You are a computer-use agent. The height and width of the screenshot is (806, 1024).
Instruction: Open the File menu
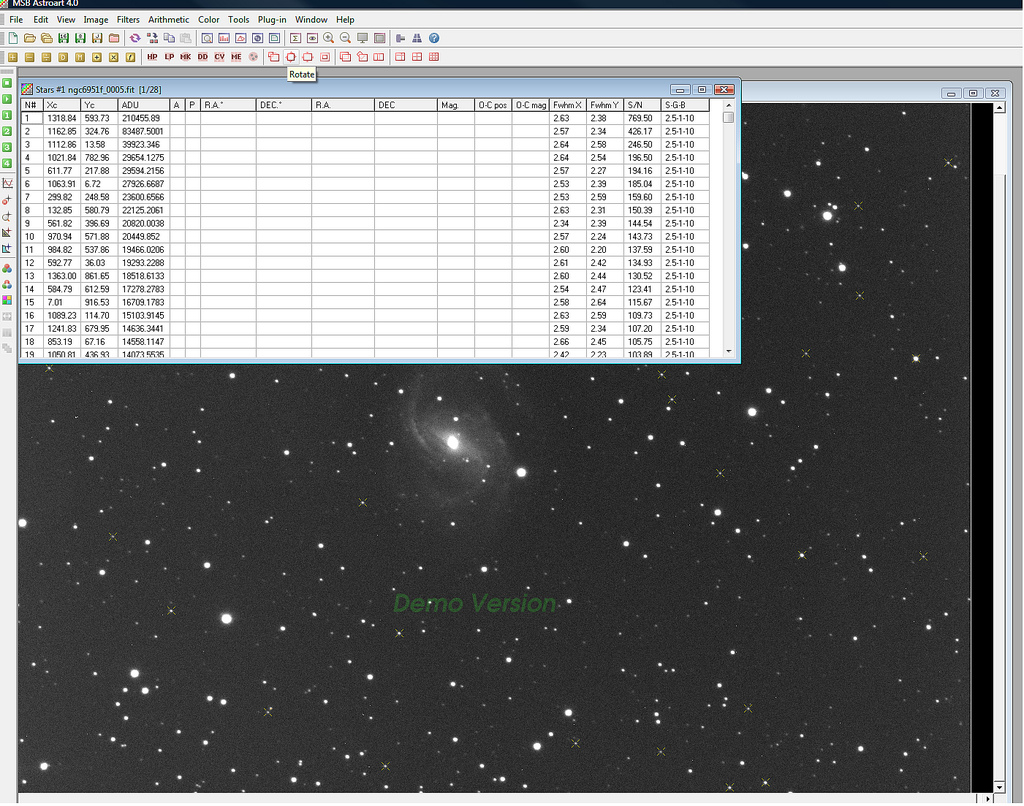pyautogui.click(x=16, y=20)
